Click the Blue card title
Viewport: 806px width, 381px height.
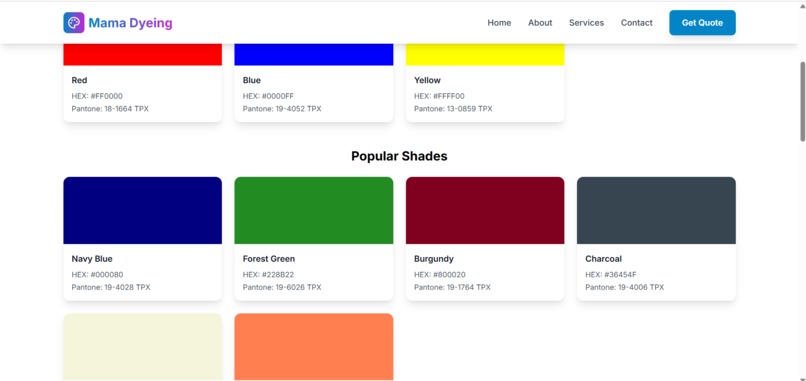click(251, 80)
